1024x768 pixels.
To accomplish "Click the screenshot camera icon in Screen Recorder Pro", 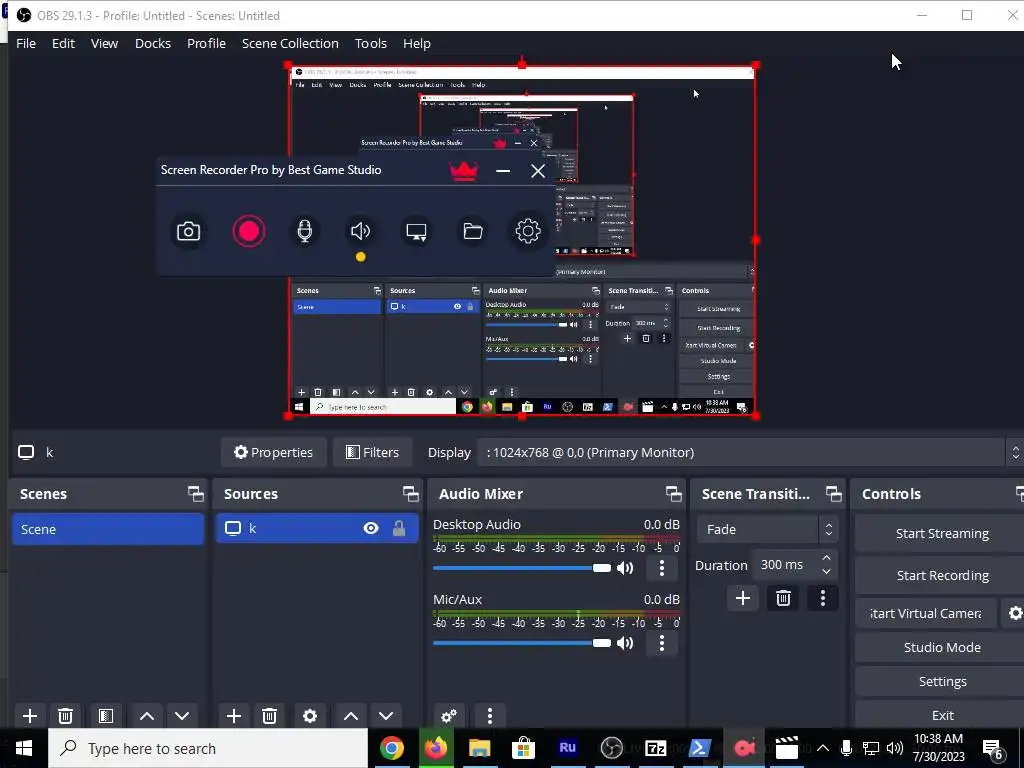I will click(x=188, y=231).
